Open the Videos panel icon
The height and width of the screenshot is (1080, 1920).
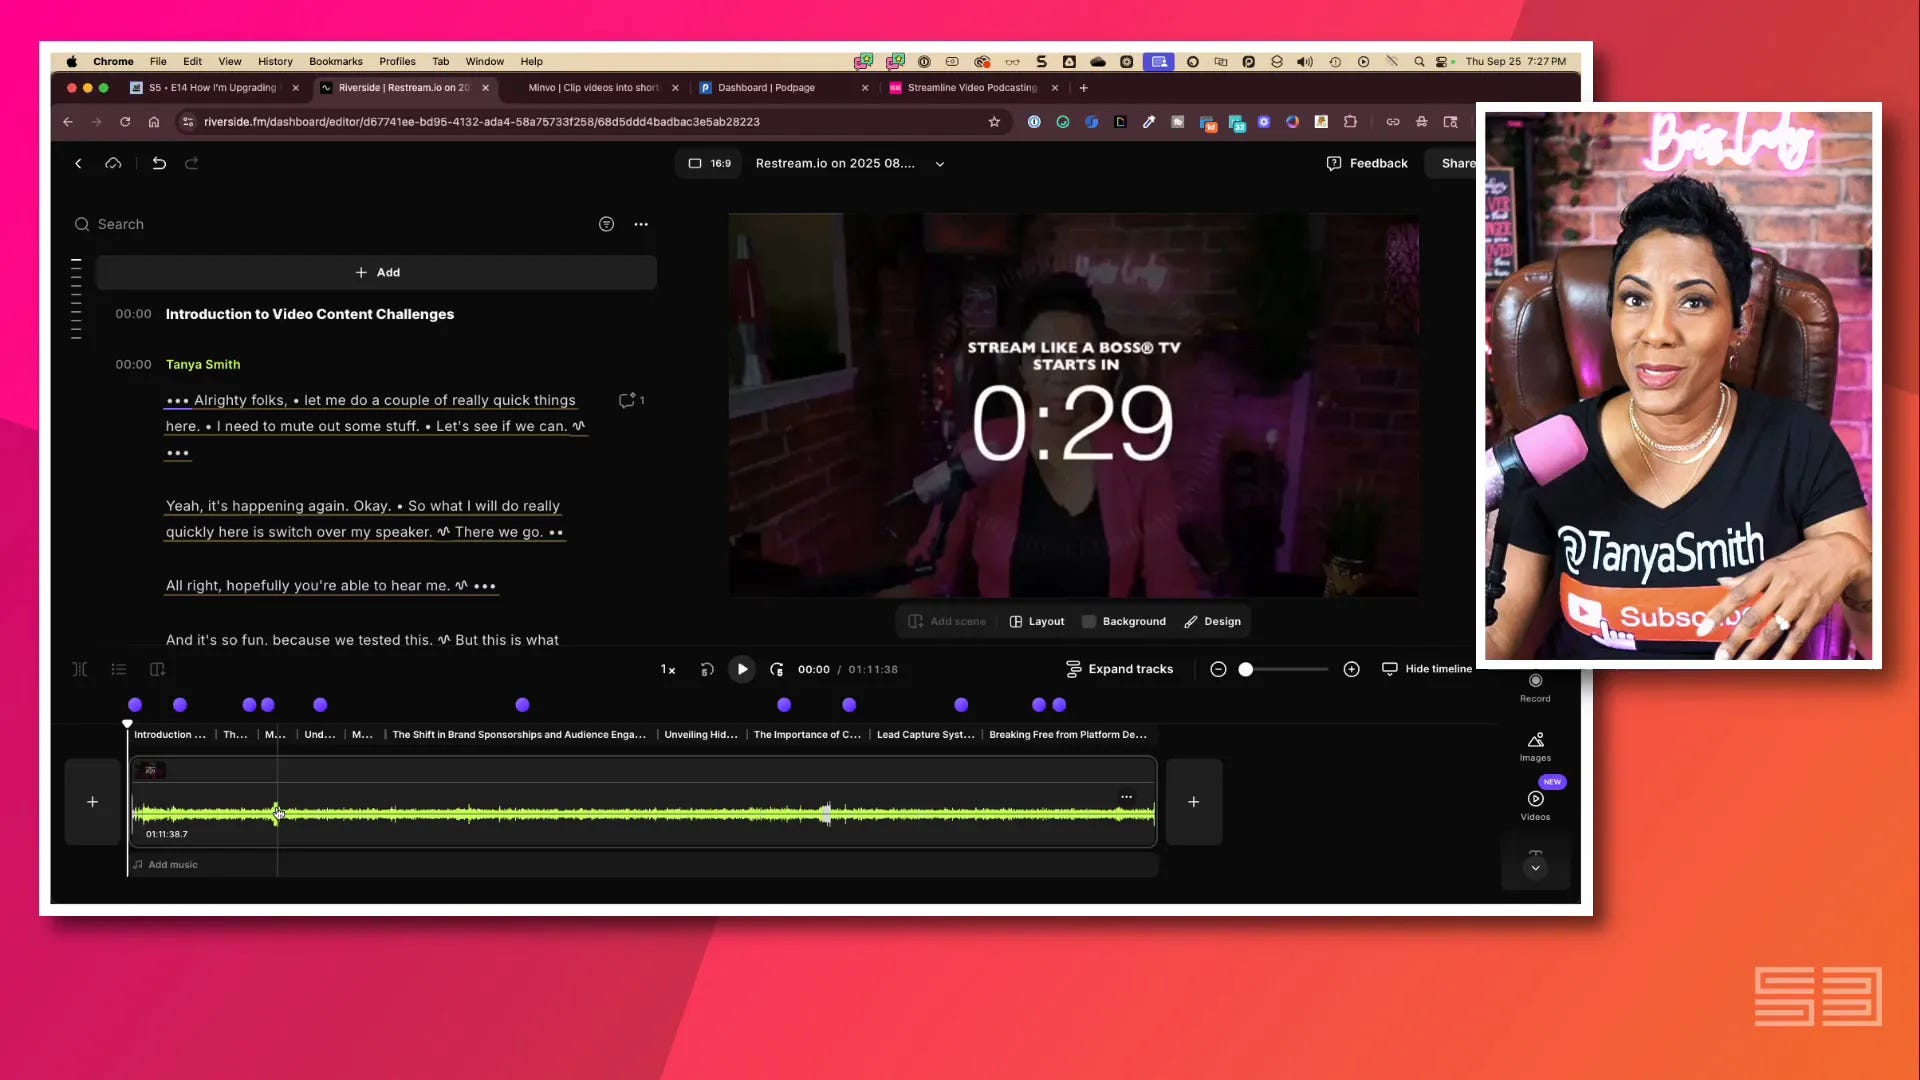[x=1535, y=800]
